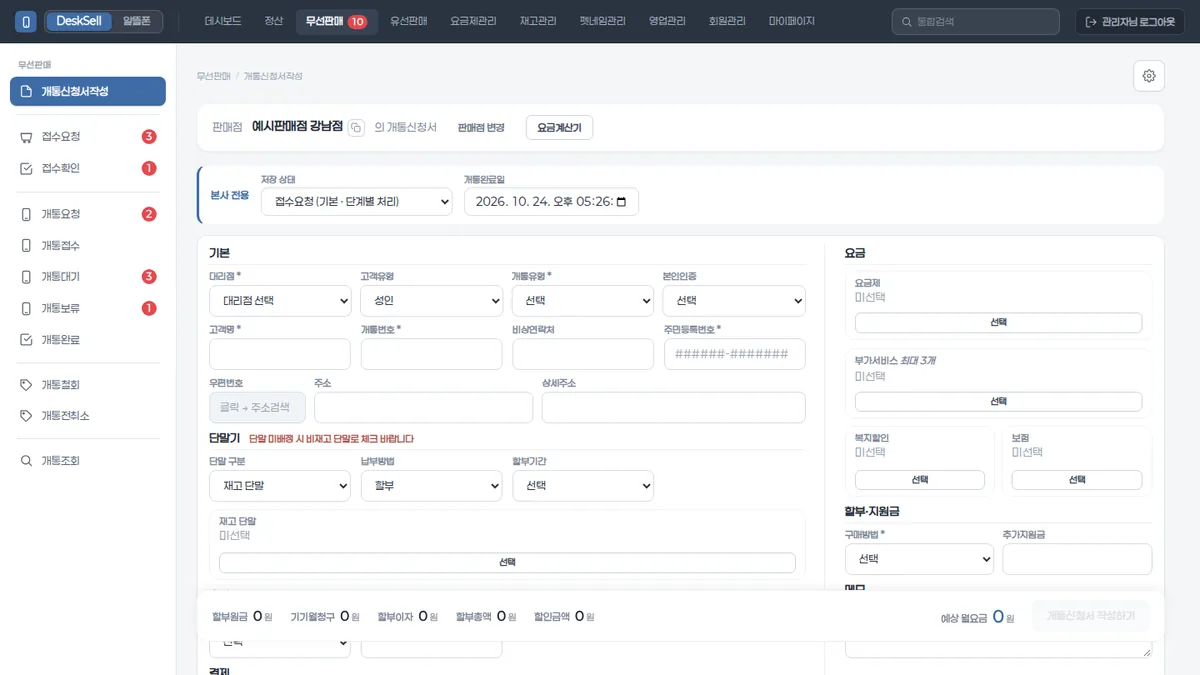
Task: Focus the 상세주소 input field
Action: click(673, 407)
